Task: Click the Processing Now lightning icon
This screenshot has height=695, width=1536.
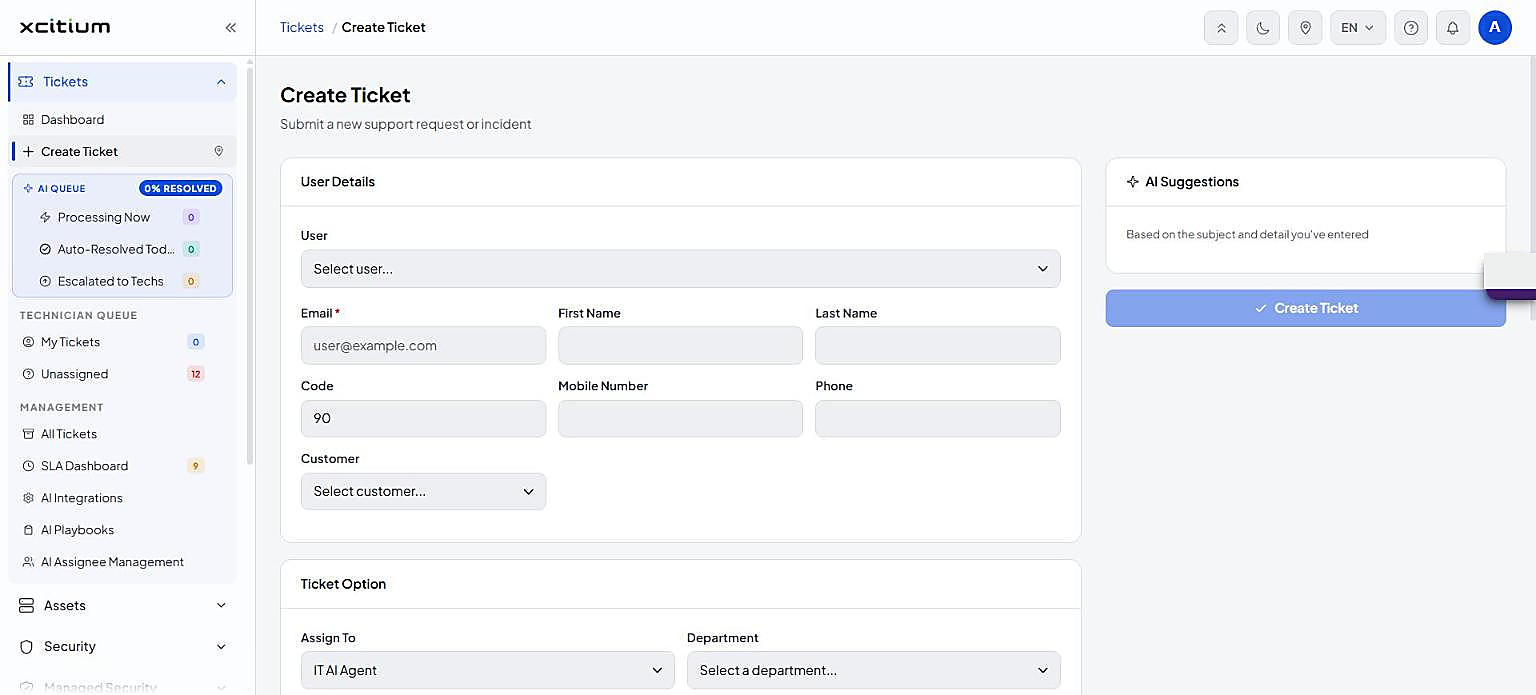Action: [x=45, y=217]
